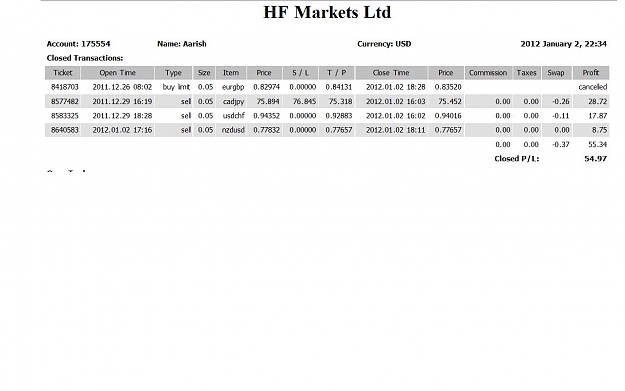Select ticket number 8577482
The image size is (625, 391).
pos(65,101)
